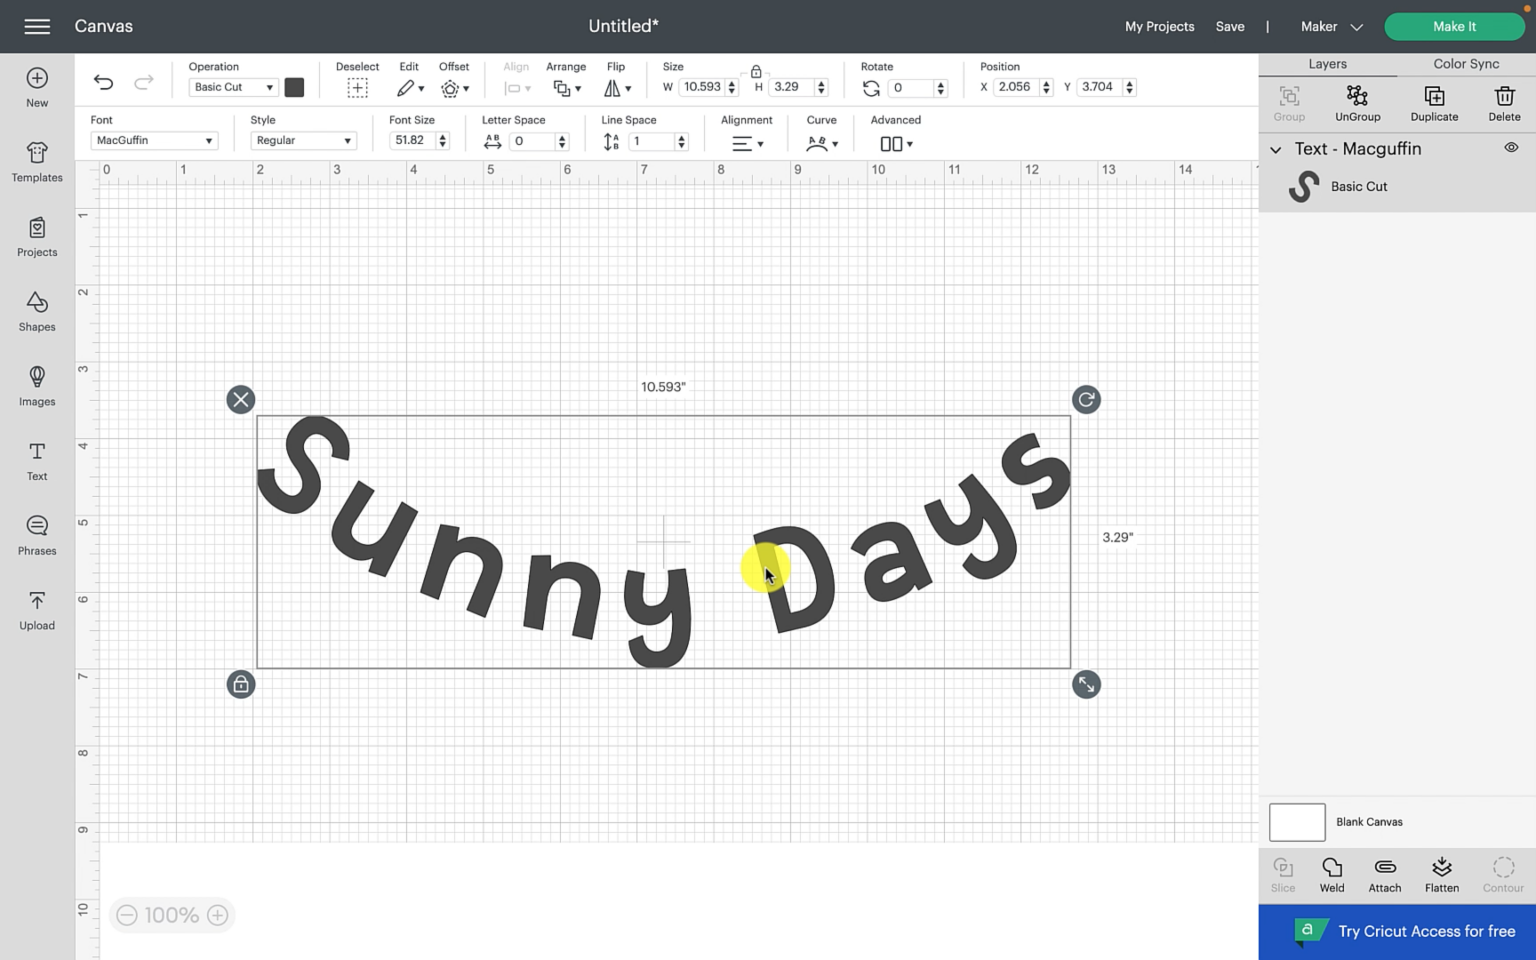Click the Blank Canvas color swatch
Screen dimensions: 1536x960
[x=1297, y=822]
